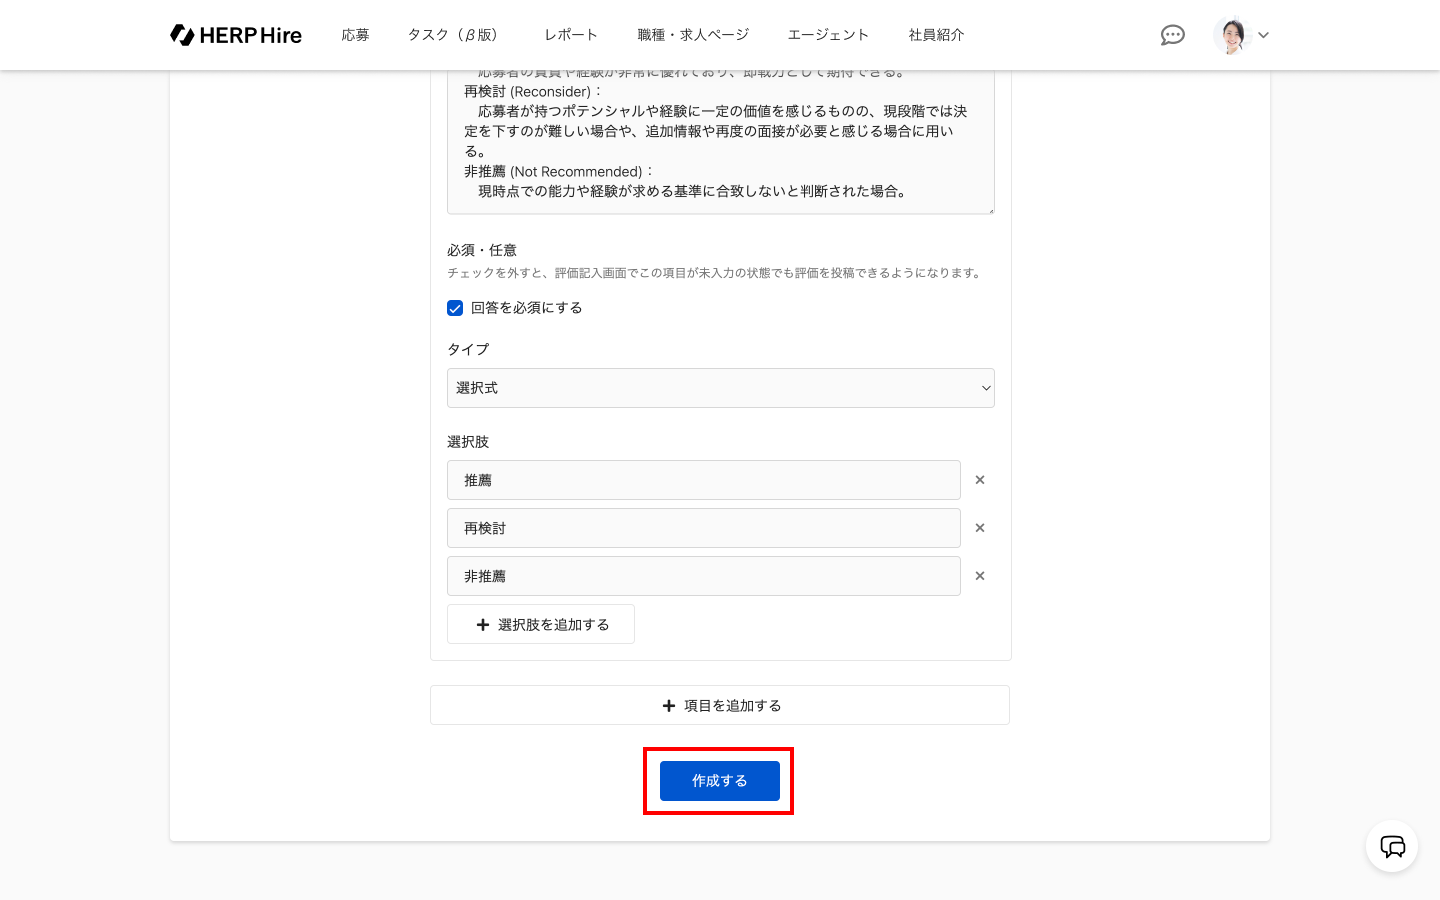Viewport: 1440px width, 900px height.
Task: Click 項目を追加する button
Action: coord(720,705)
